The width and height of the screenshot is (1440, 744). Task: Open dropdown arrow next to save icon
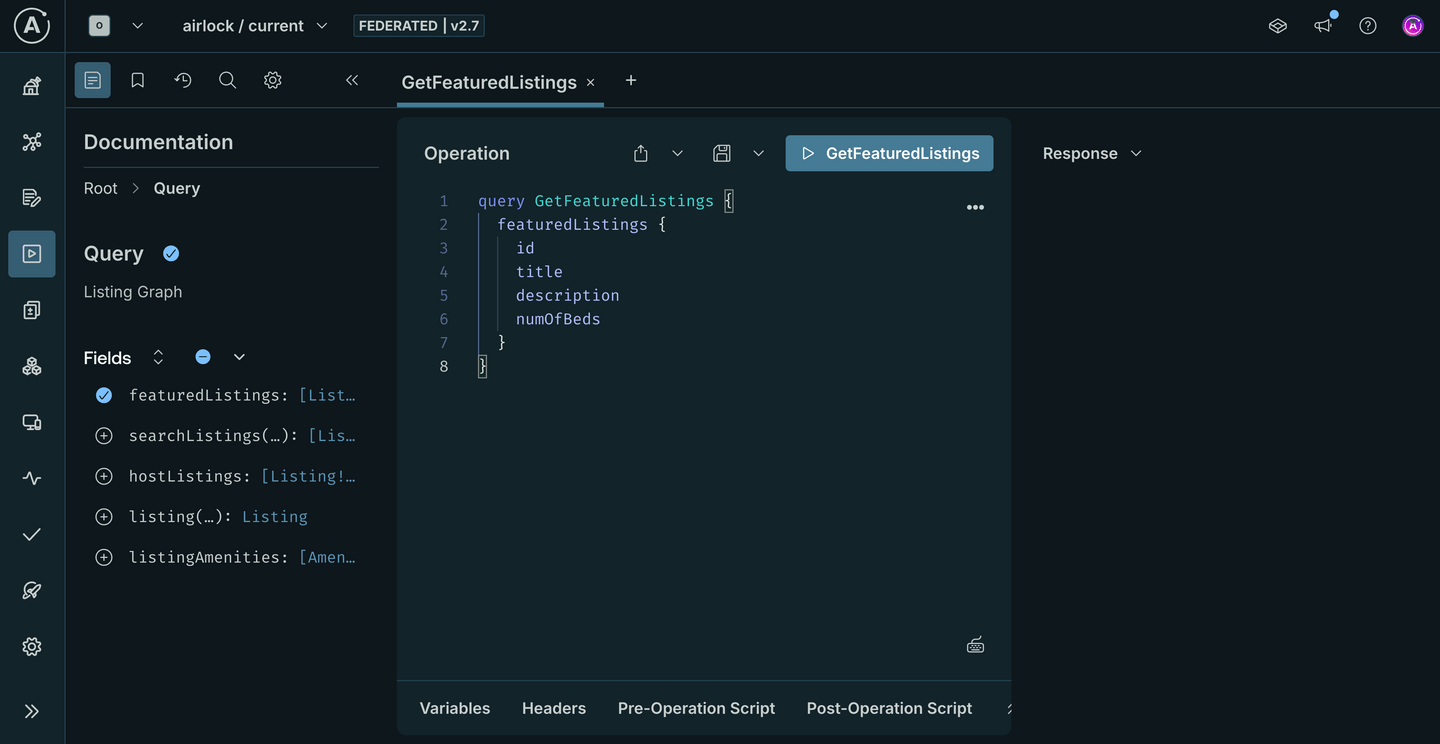point(759,153)
